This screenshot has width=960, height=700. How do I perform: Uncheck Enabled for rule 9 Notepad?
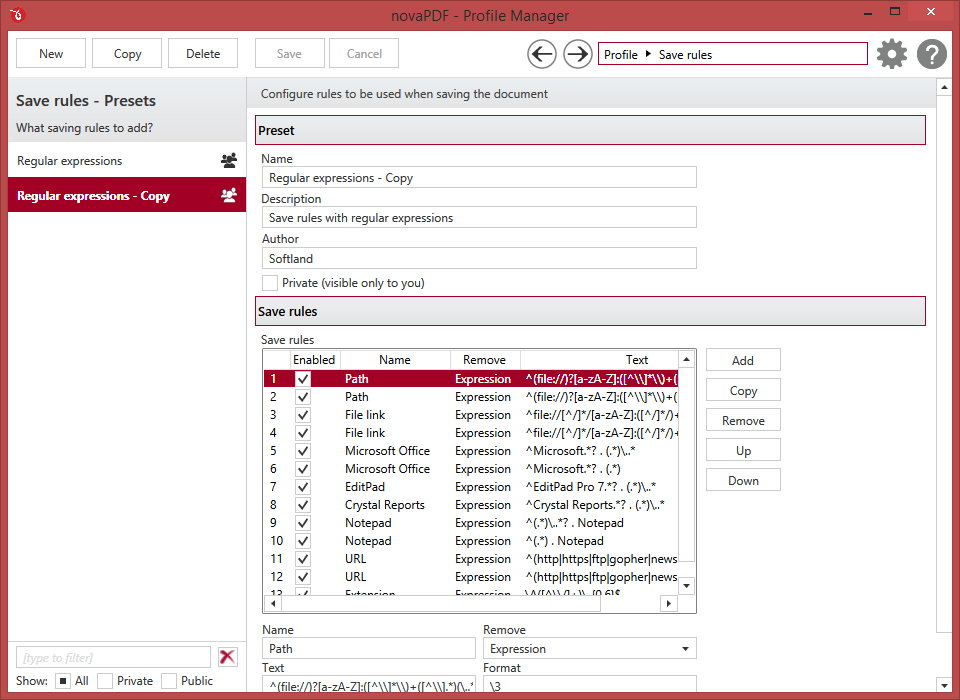(302, 523)
